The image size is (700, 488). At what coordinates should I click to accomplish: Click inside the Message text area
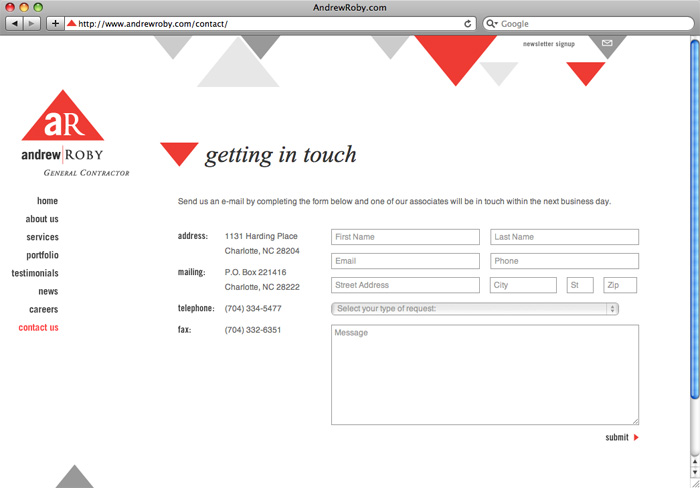(484, 374)
